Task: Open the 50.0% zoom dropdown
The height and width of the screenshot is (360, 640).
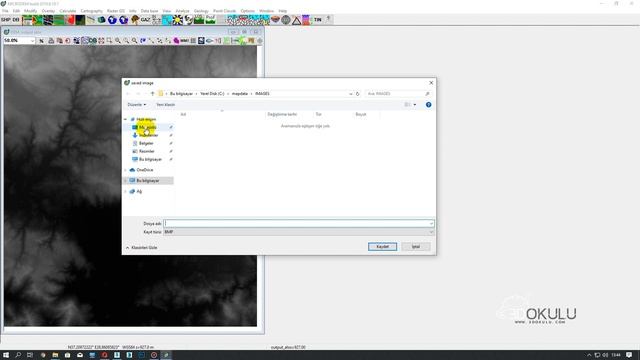Action: tap(32, 41)
